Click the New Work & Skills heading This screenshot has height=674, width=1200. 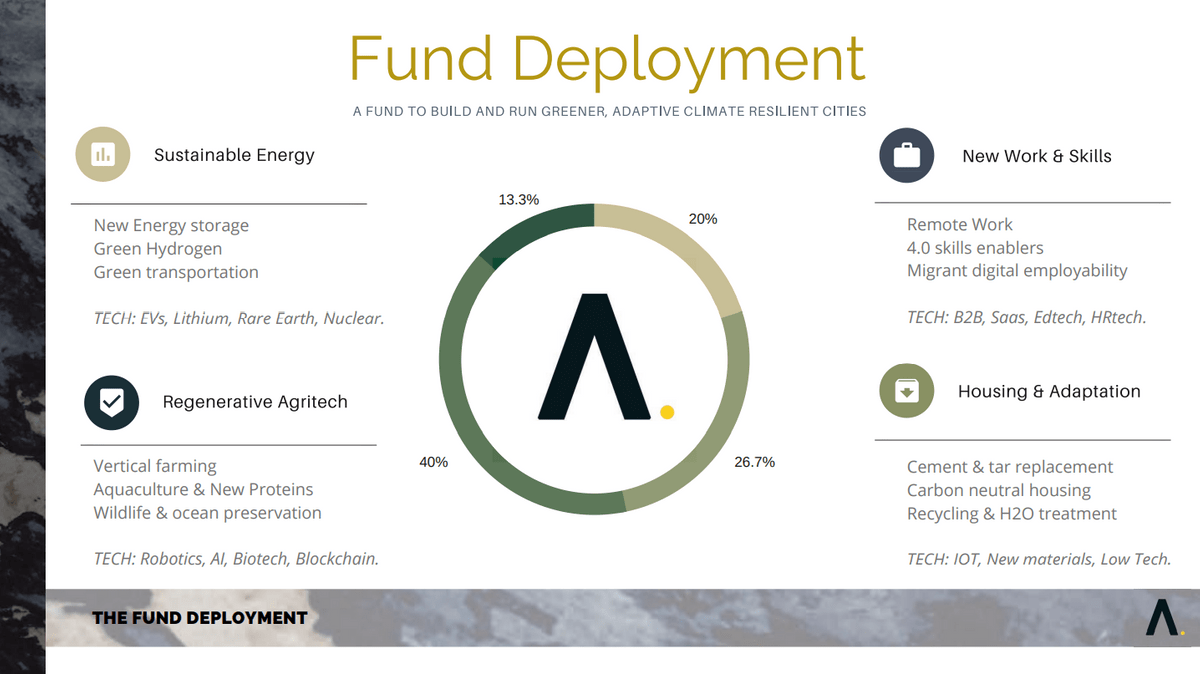pos(1037,156)
